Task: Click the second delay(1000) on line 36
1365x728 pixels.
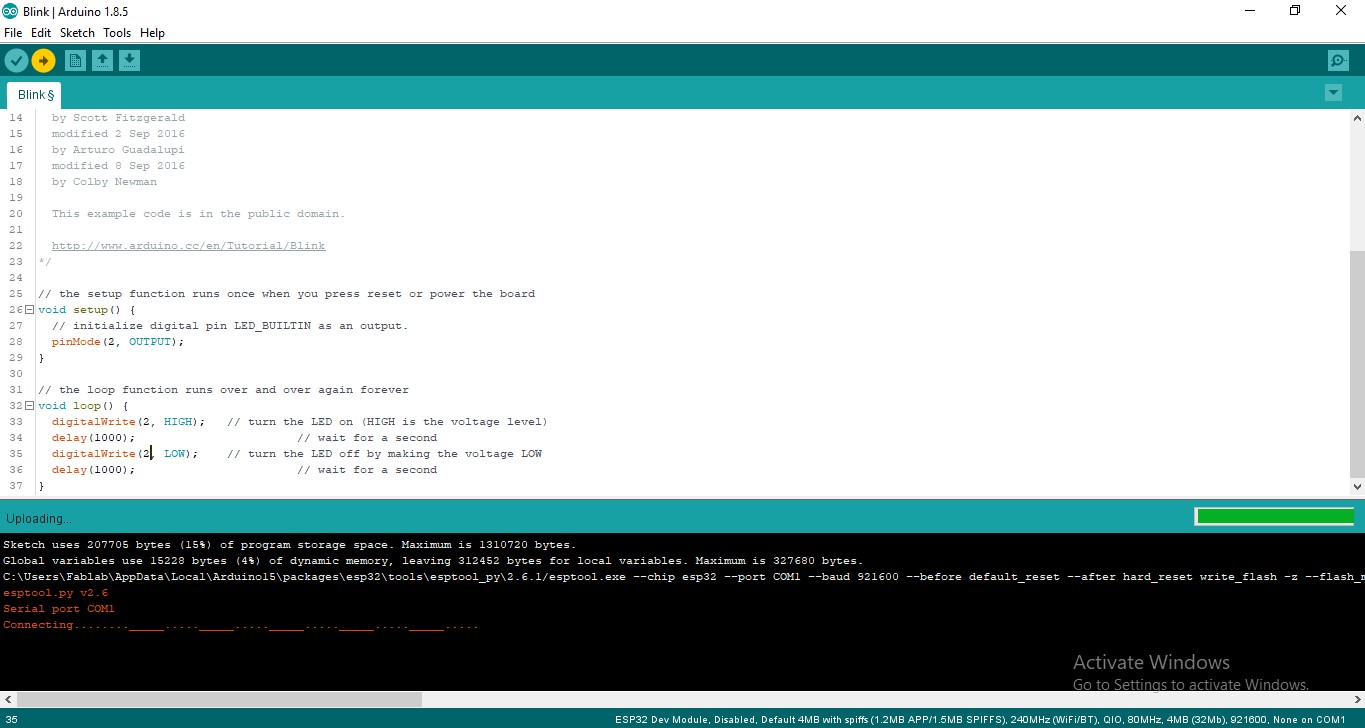Action: pos(93,470)
